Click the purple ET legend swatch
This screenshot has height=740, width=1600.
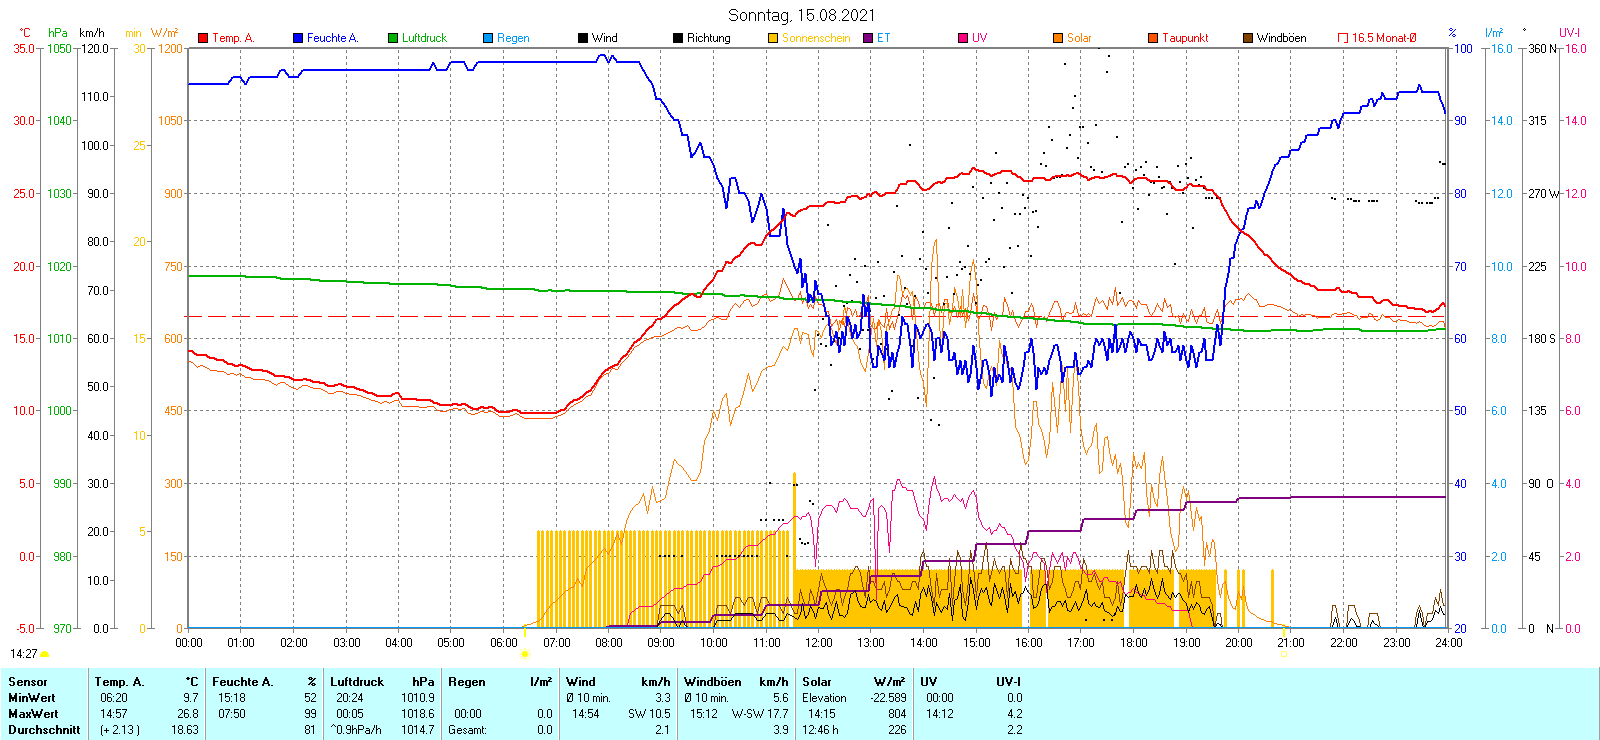(x=868, y=38)
